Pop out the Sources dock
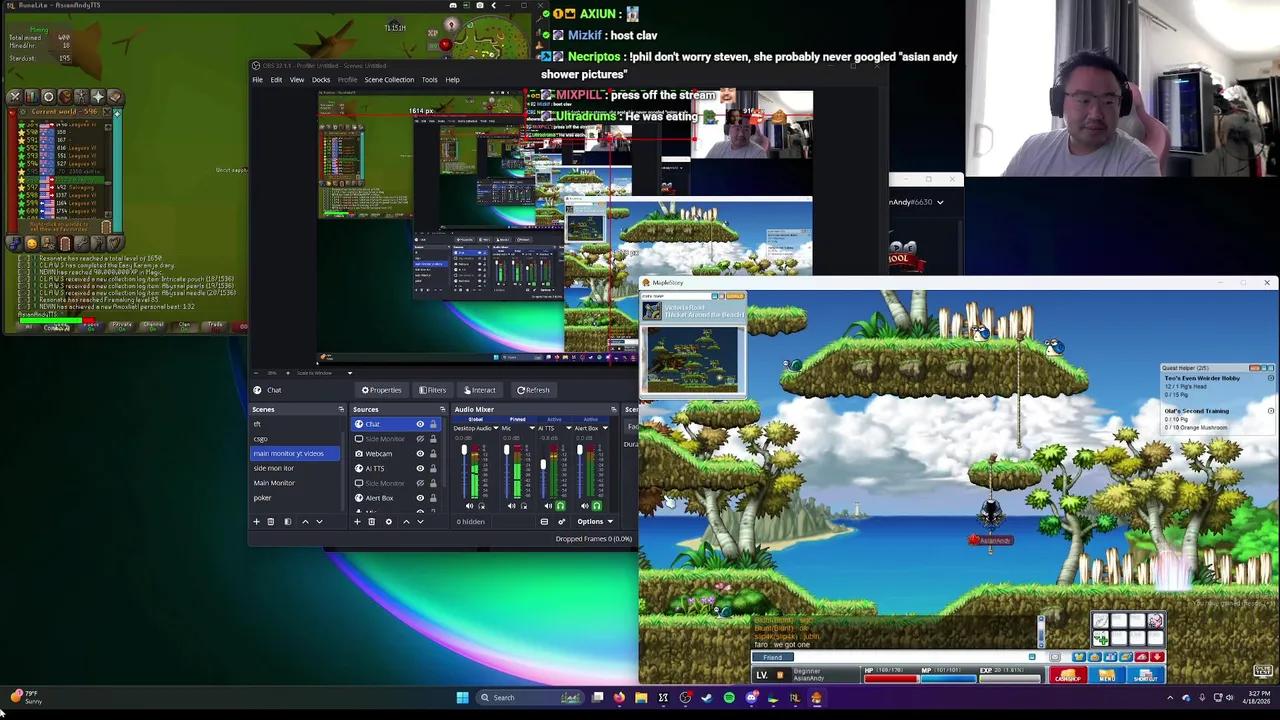The image size is (1280, 720). [442, 409]
